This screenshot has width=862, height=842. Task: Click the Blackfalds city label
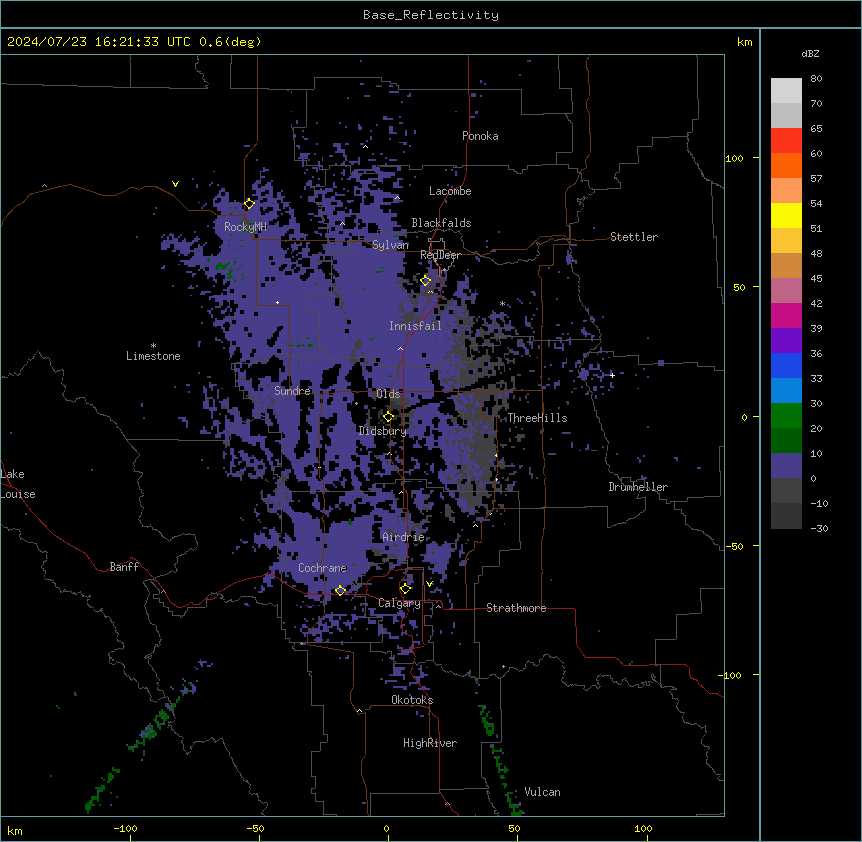[x=441, y=223]
